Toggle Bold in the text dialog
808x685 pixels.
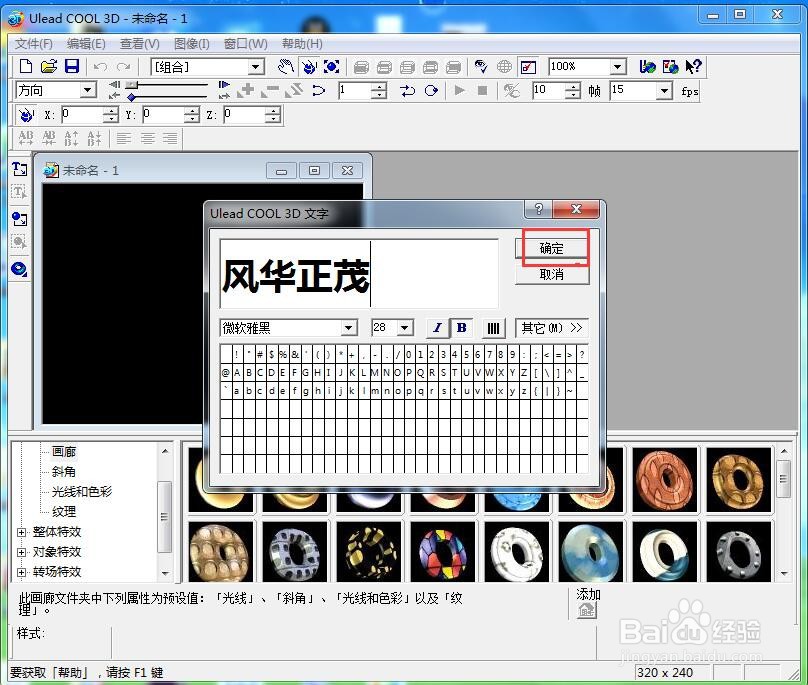tap(462, 328)
